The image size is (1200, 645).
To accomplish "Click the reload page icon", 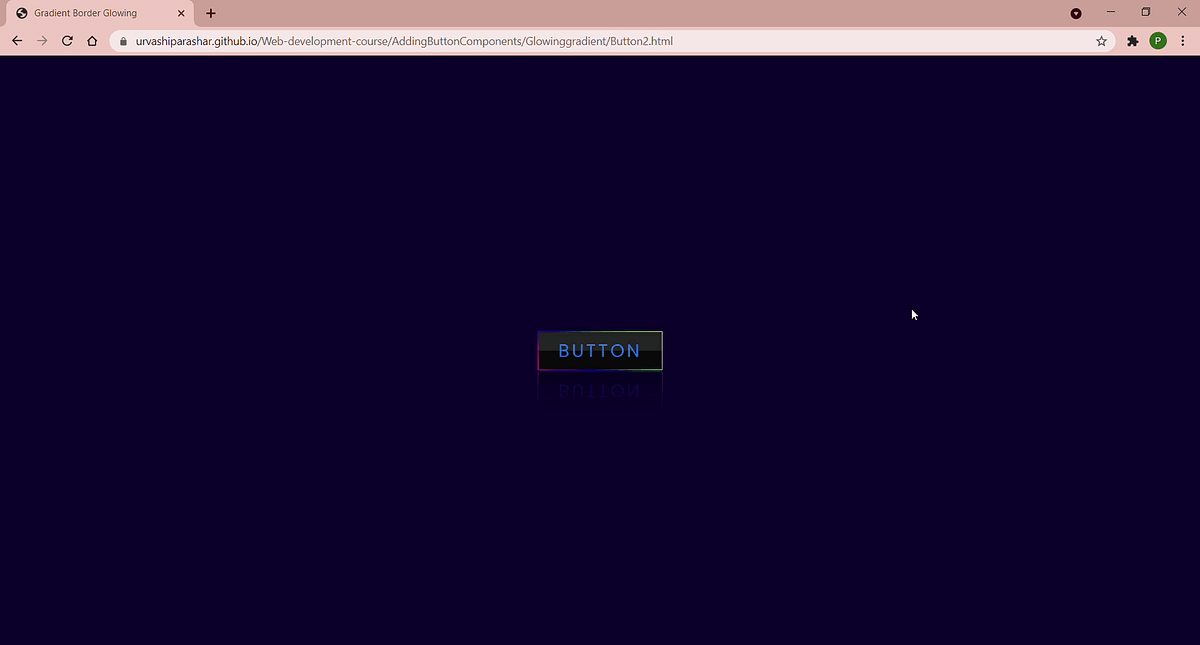I will [x=67, y=41].
